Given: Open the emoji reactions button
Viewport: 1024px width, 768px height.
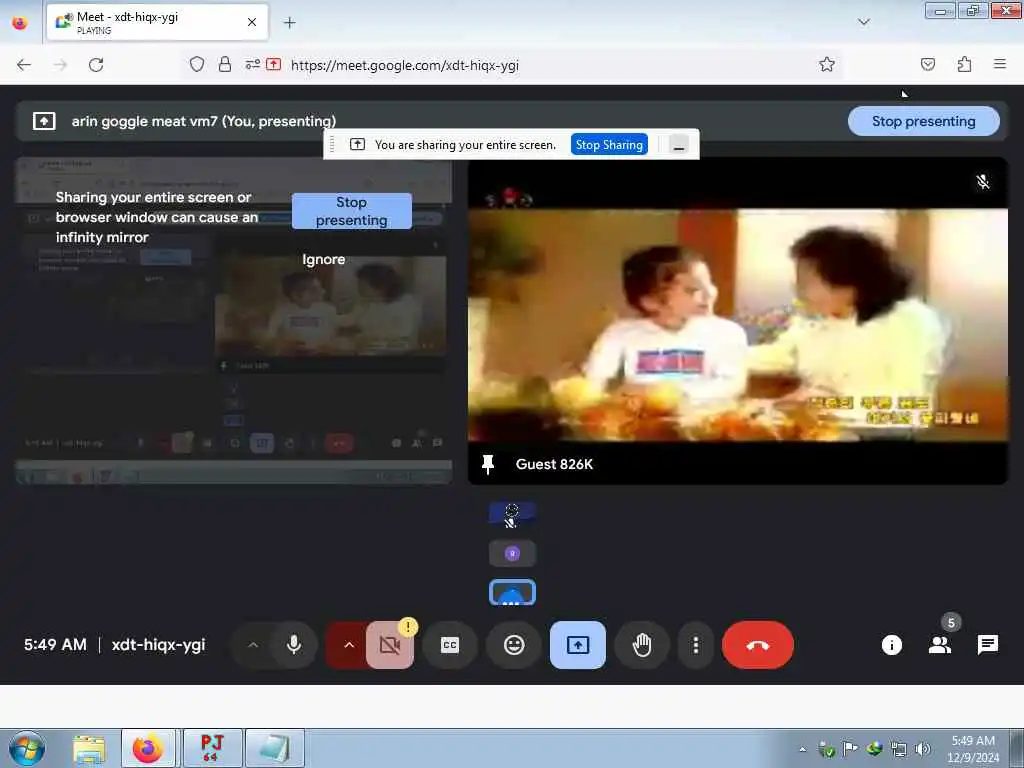Looking at the screenshot, I should [x=515, y=645].
